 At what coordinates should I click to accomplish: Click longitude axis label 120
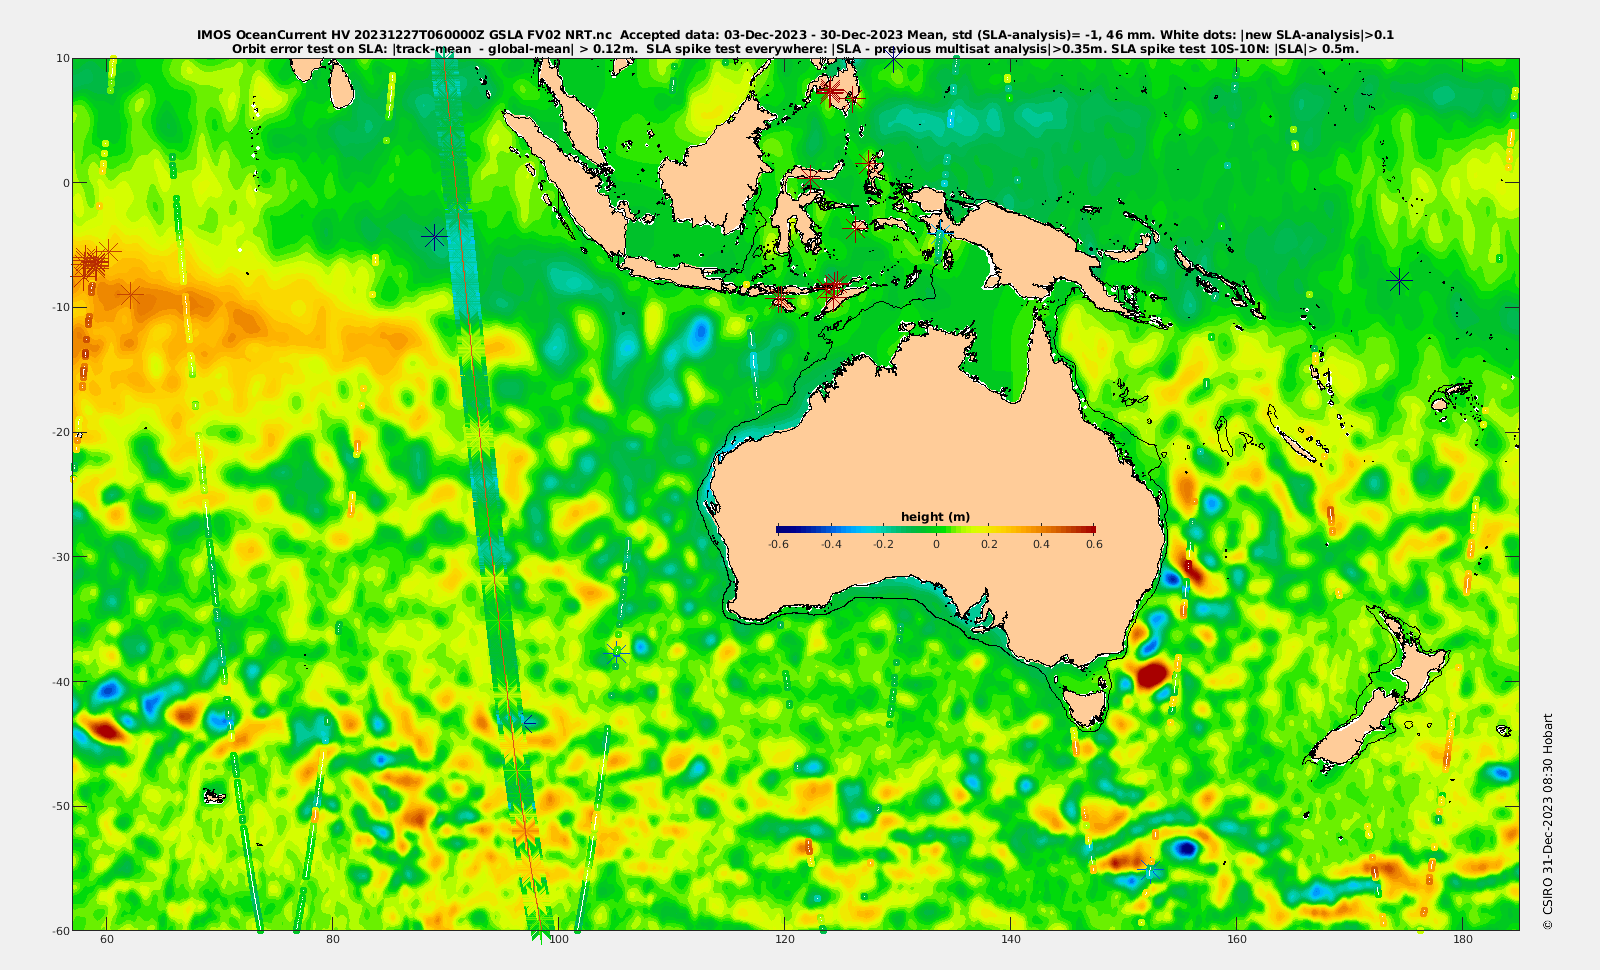point(785,940)
